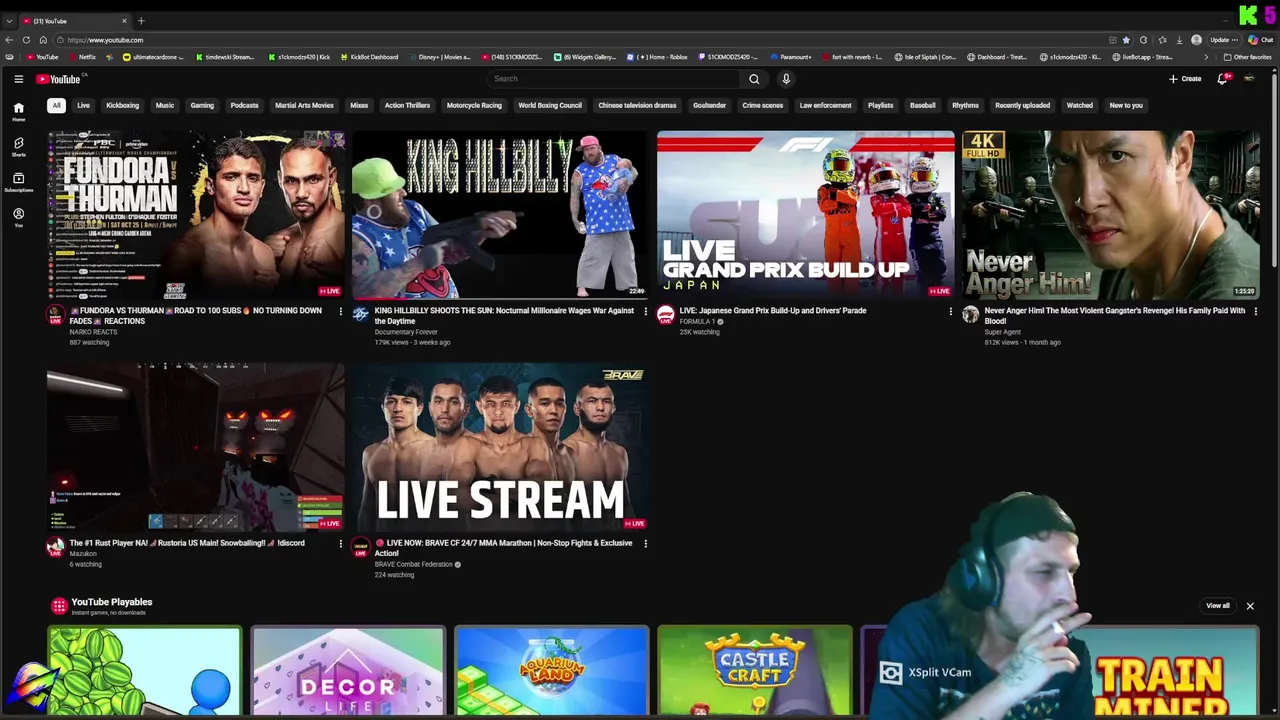Click the browser back arrow
This screenshot has width=1280, height=720.
9,40
